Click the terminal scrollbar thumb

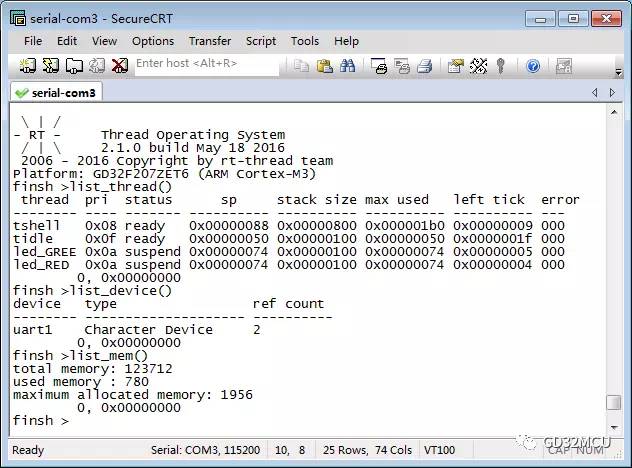(614, 402)
